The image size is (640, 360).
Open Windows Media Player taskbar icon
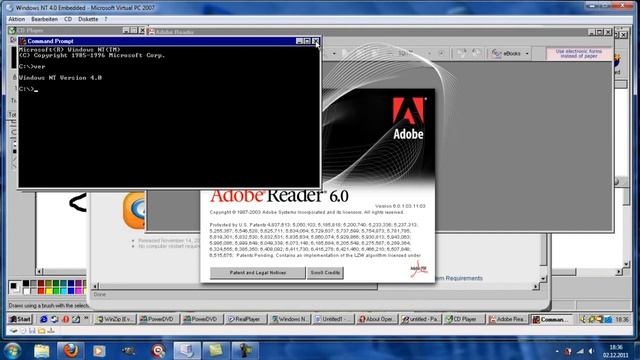(x=99, y=351)
